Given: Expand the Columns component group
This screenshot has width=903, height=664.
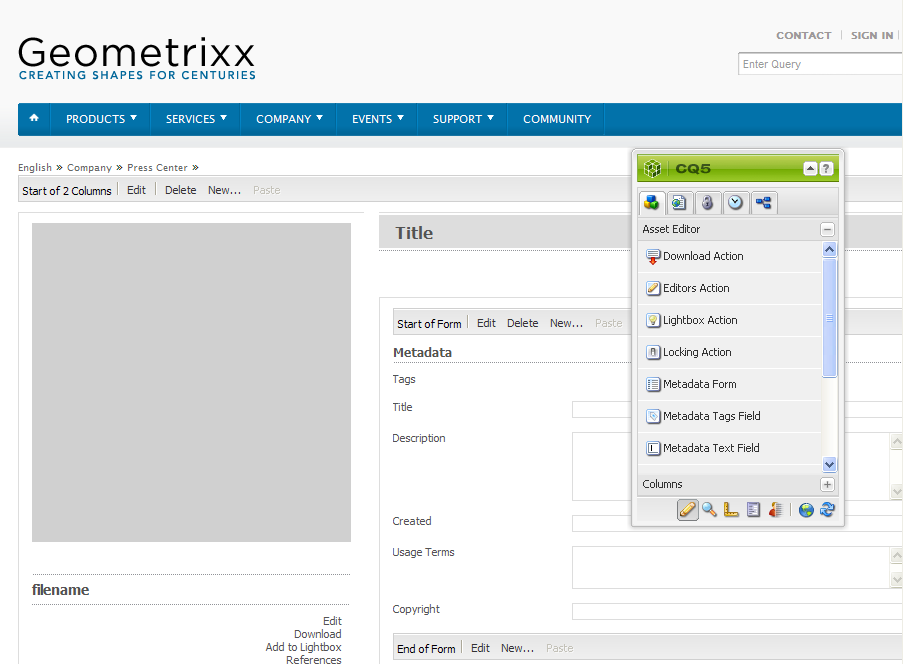Looking at the screenshot, I should point(827,485).
